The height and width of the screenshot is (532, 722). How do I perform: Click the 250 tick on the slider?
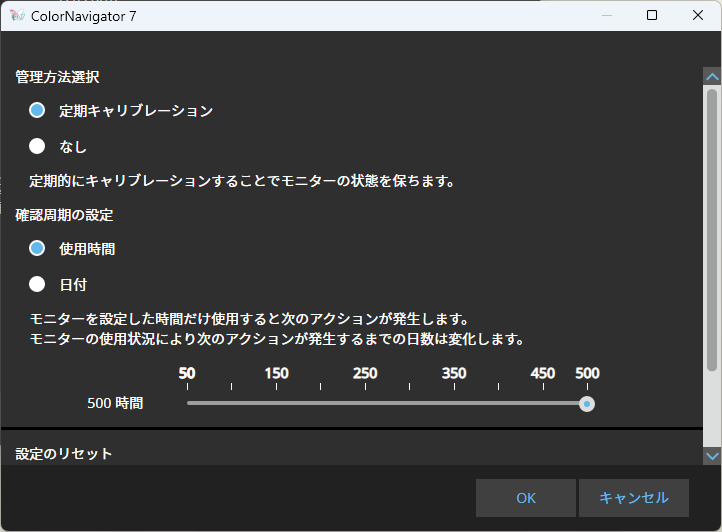[365, 403]
